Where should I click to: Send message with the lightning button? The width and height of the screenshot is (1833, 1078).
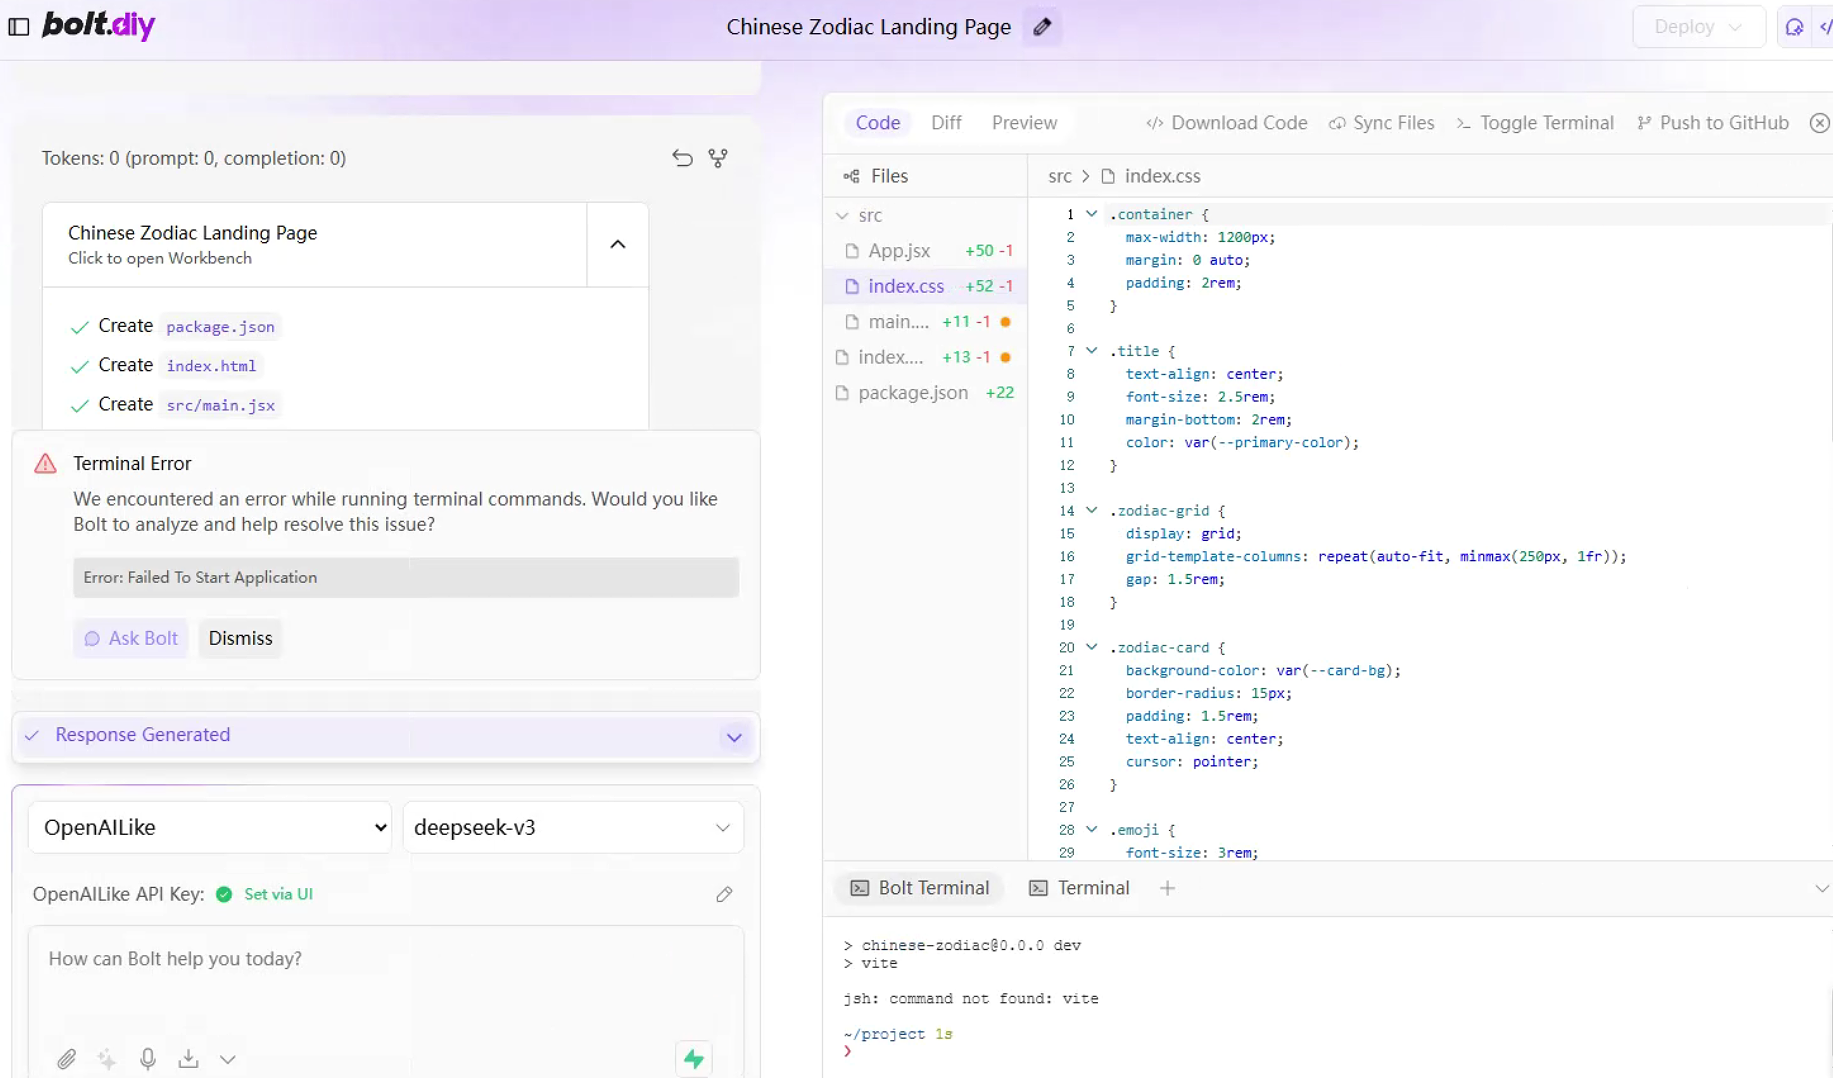click(694, 1058)
